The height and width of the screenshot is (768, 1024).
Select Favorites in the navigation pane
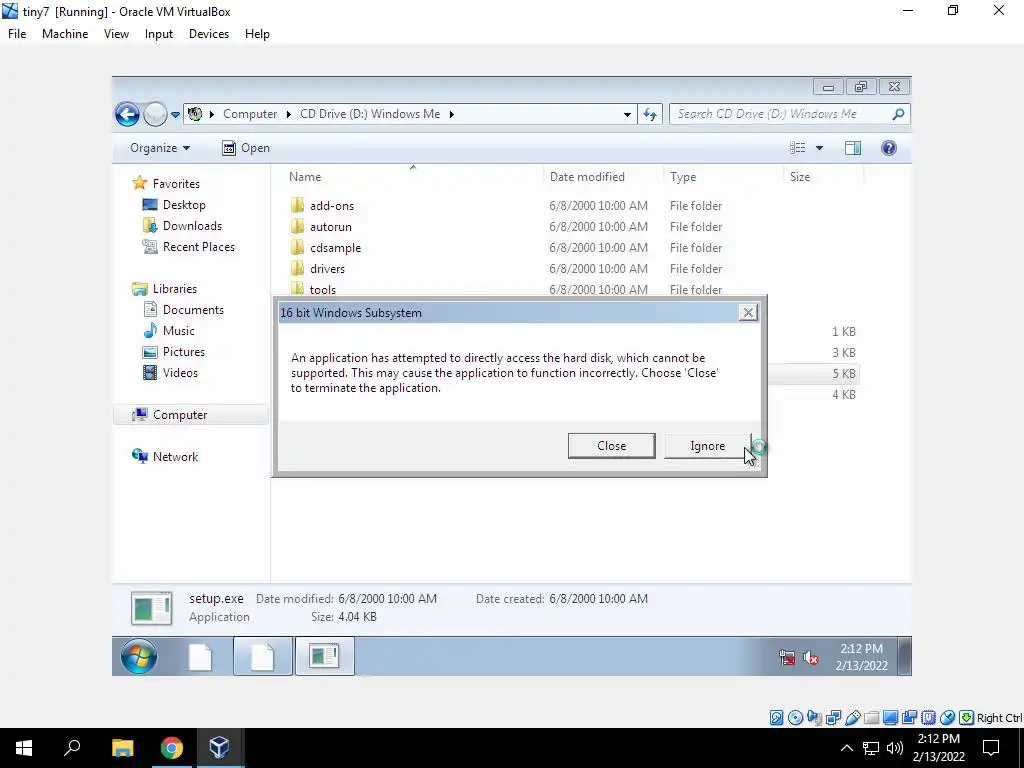(x=176, y=184)
